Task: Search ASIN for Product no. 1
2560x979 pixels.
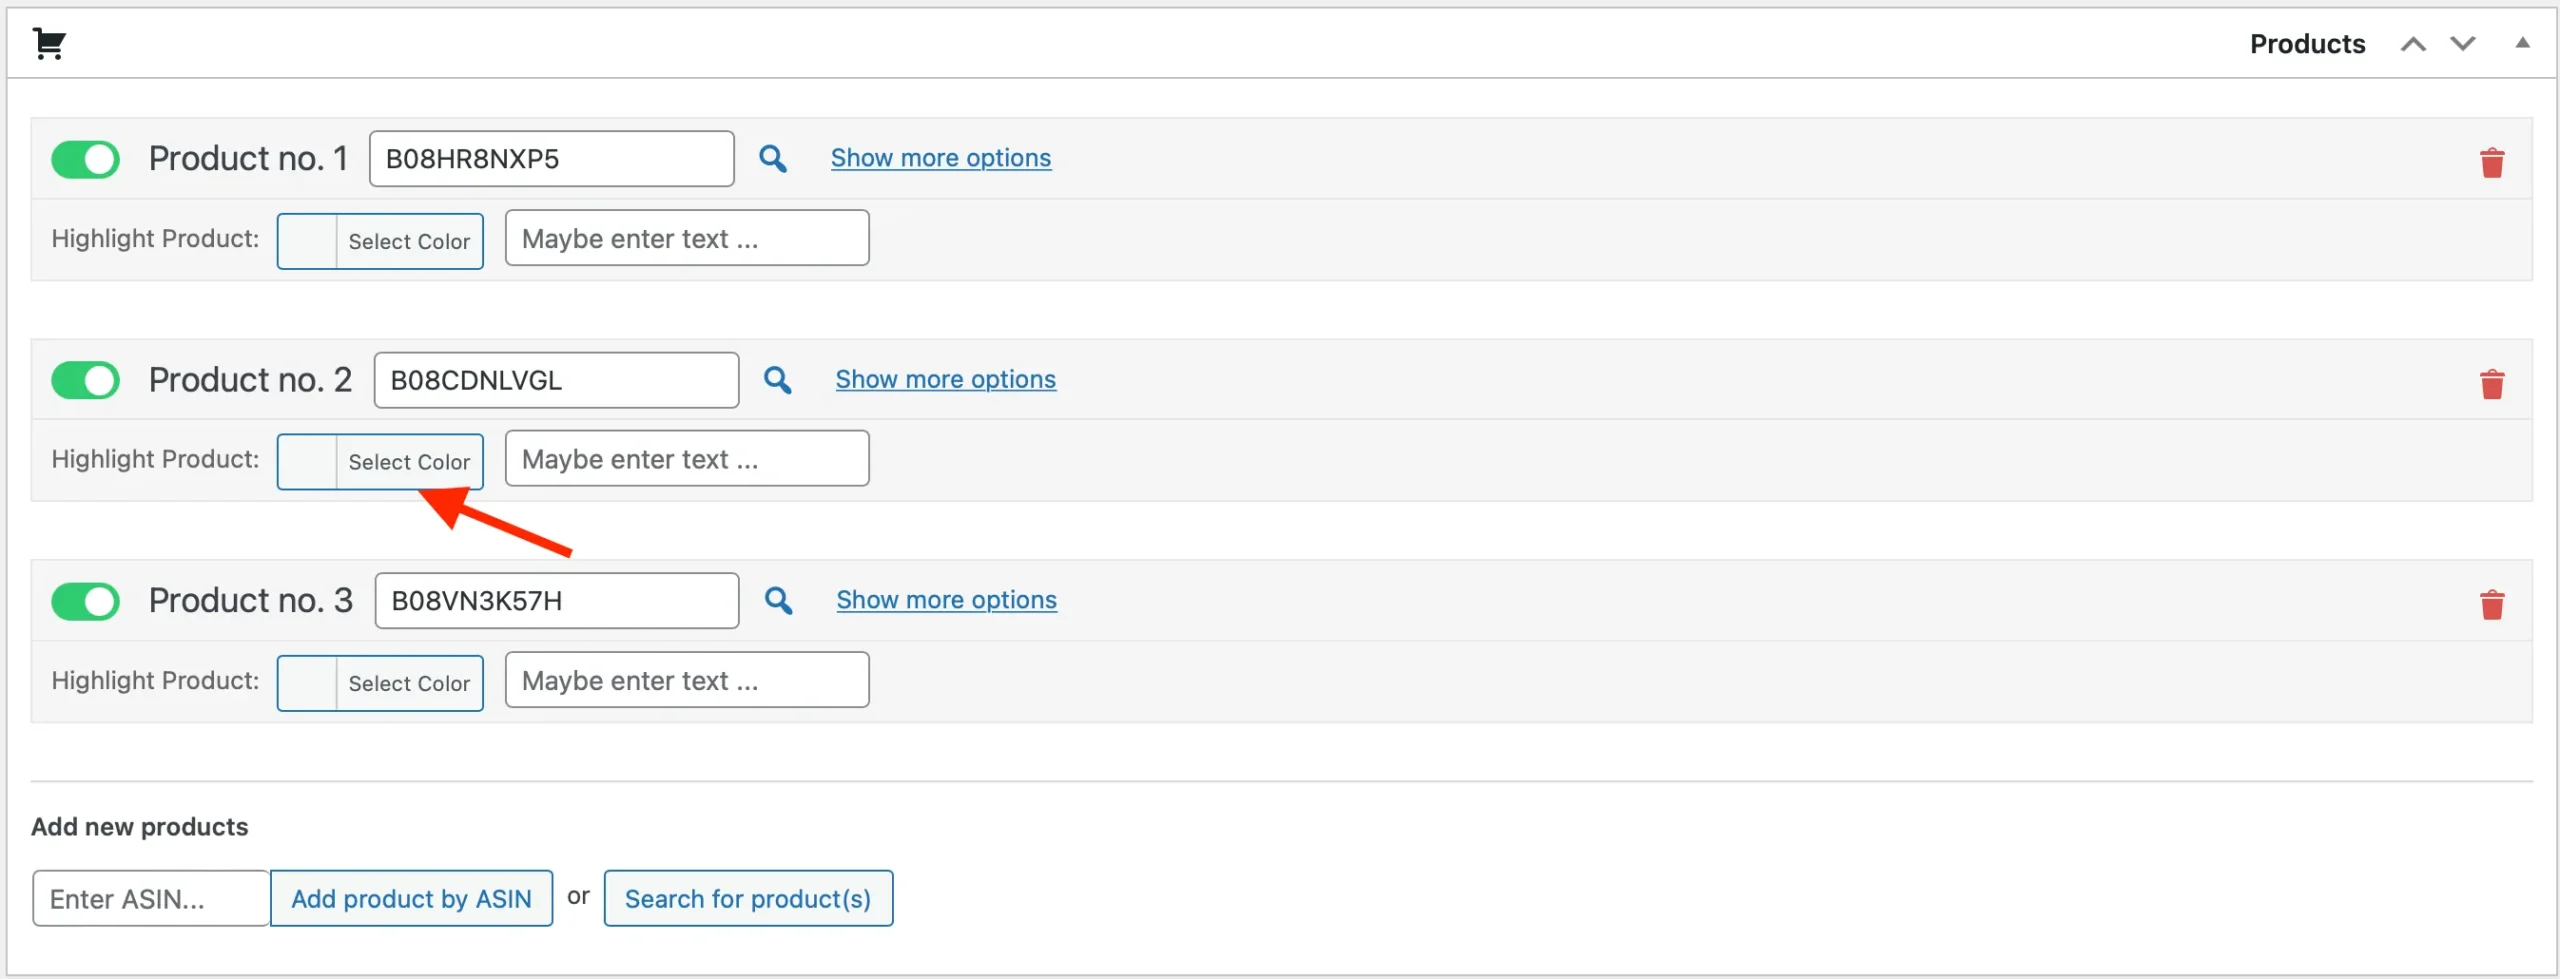Action: tap(772, 159)
